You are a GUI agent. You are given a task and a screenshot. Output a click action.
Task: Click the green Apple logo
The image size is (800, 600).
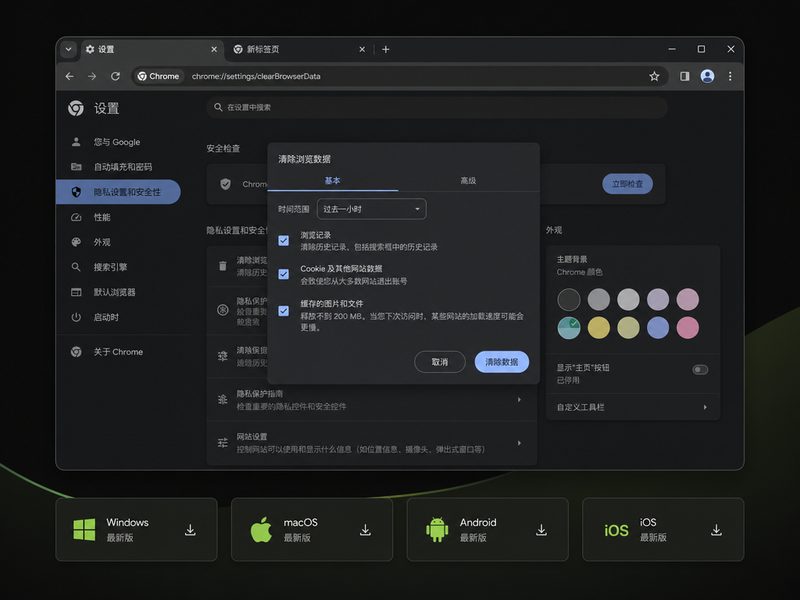pyautogui.click(x=261, y=529)
